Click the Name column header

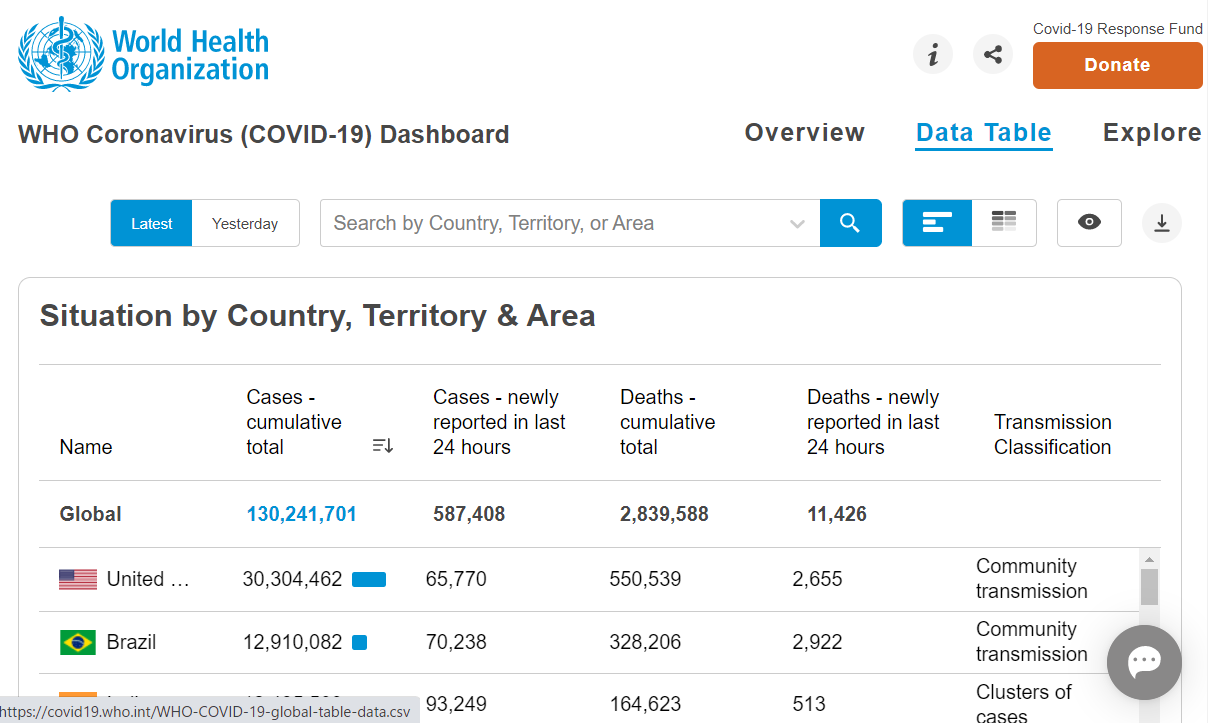tap(86, 447)
